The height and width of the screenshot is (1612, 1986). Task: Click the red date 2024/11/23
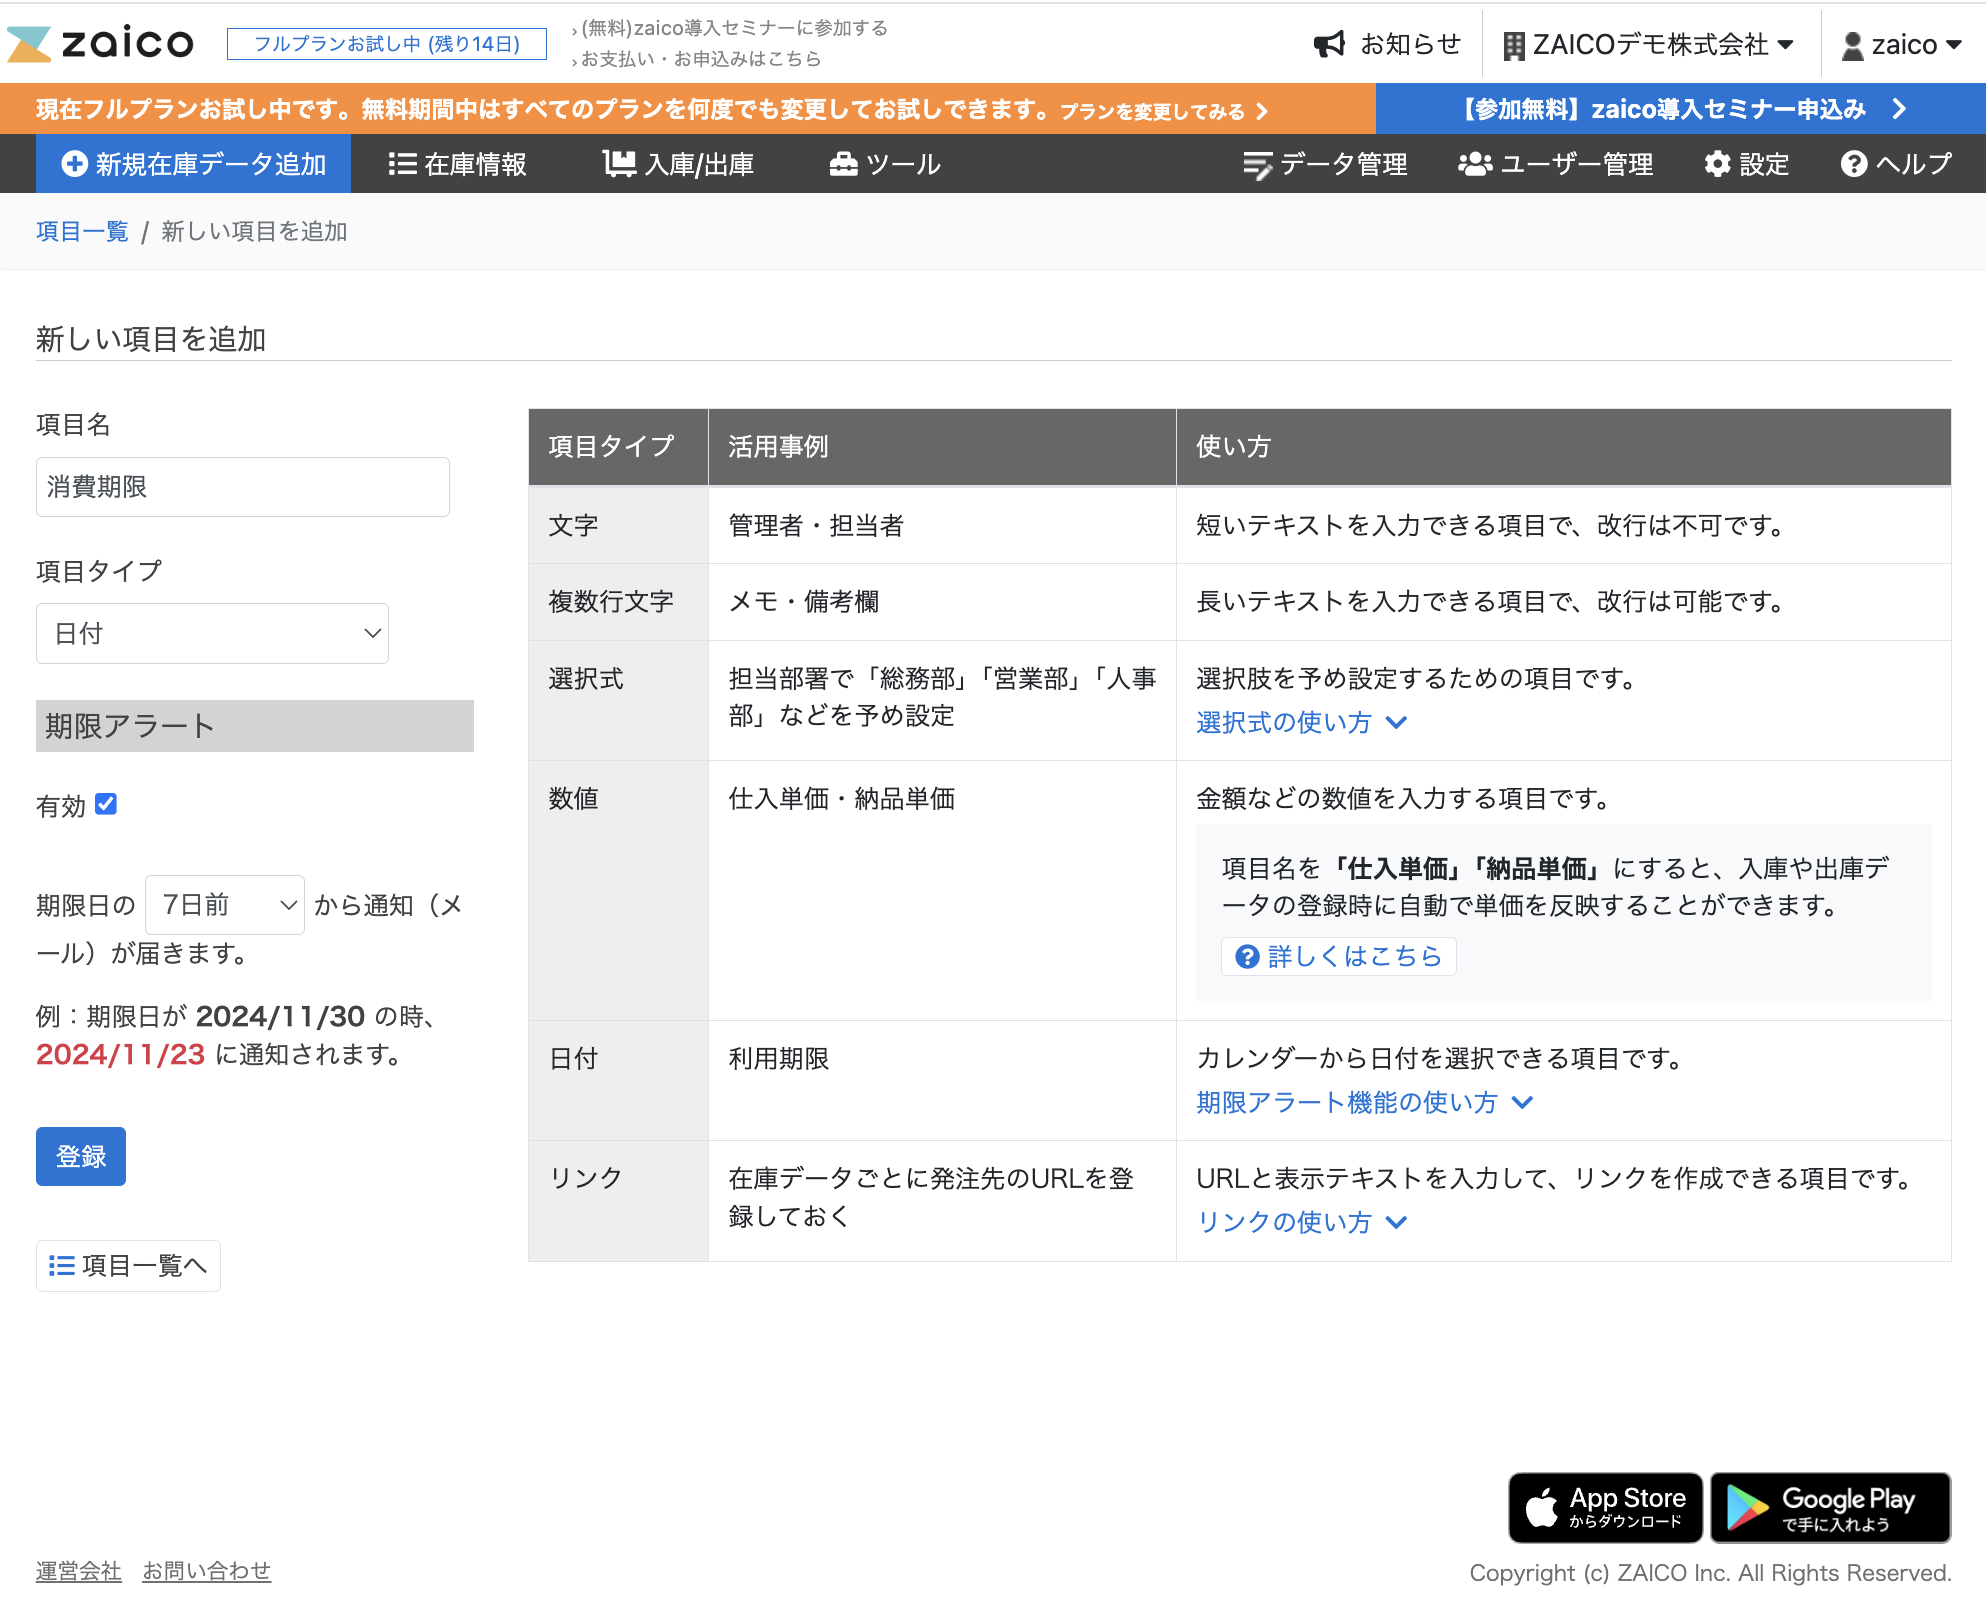pos(120,1055)
